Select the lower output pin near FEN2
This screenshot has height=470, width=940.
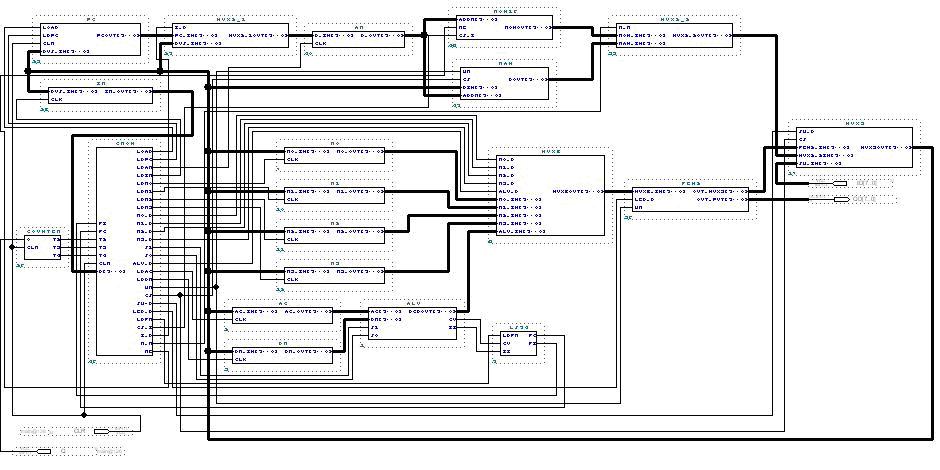tap(842, 199)
